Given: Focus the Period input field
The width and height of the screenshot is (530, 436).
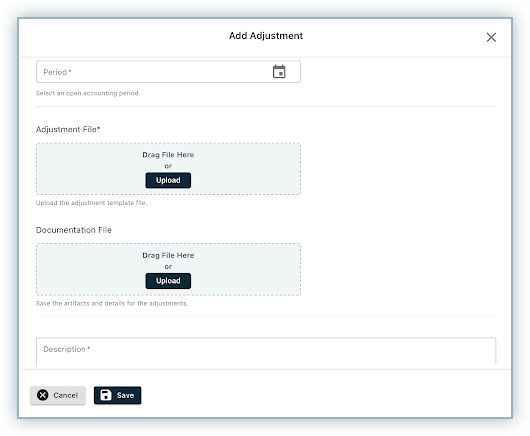Looking at the screenshot, I should pyautogui.click(x=168, y=72).
